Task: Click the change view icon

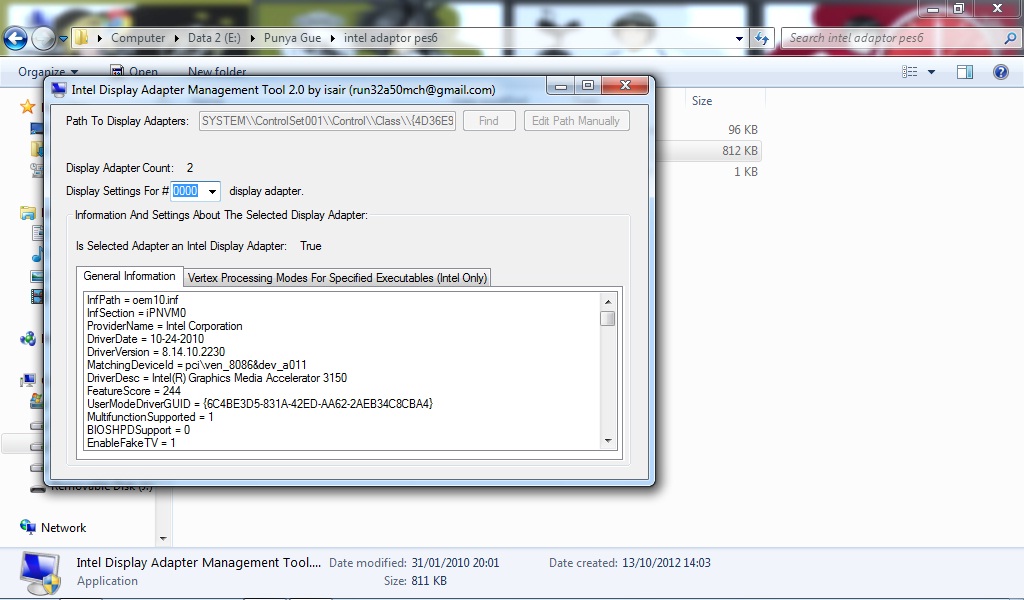Action: pos(909,72)
